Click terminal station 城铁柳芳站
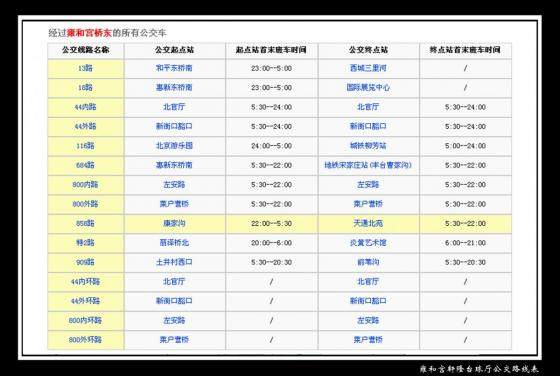This screenshot has height=376, width=560. (x=368, y=146)
